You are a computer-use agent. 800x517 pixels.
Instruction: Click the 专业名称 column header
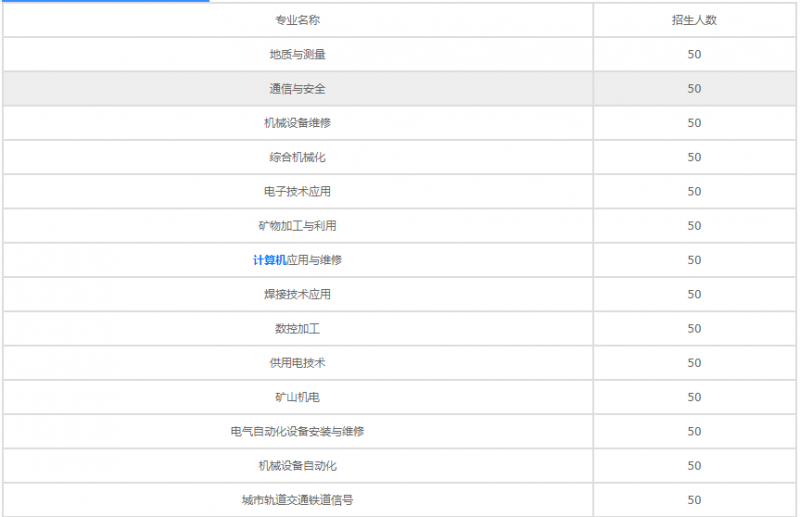[x=297, y=20]
